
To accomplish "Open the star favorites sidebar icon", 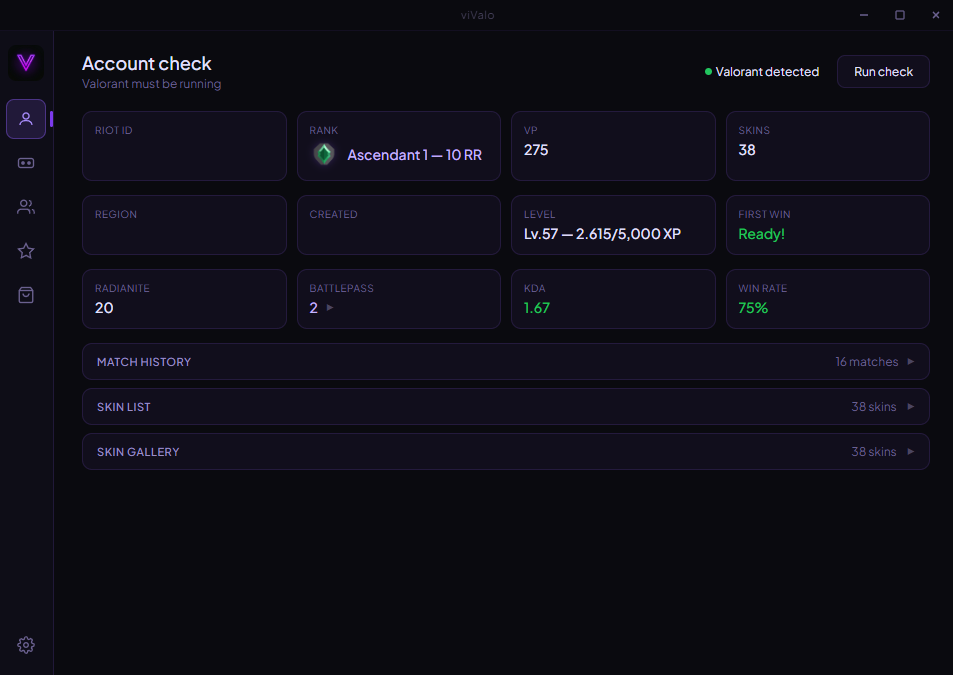I will point(26,251).
